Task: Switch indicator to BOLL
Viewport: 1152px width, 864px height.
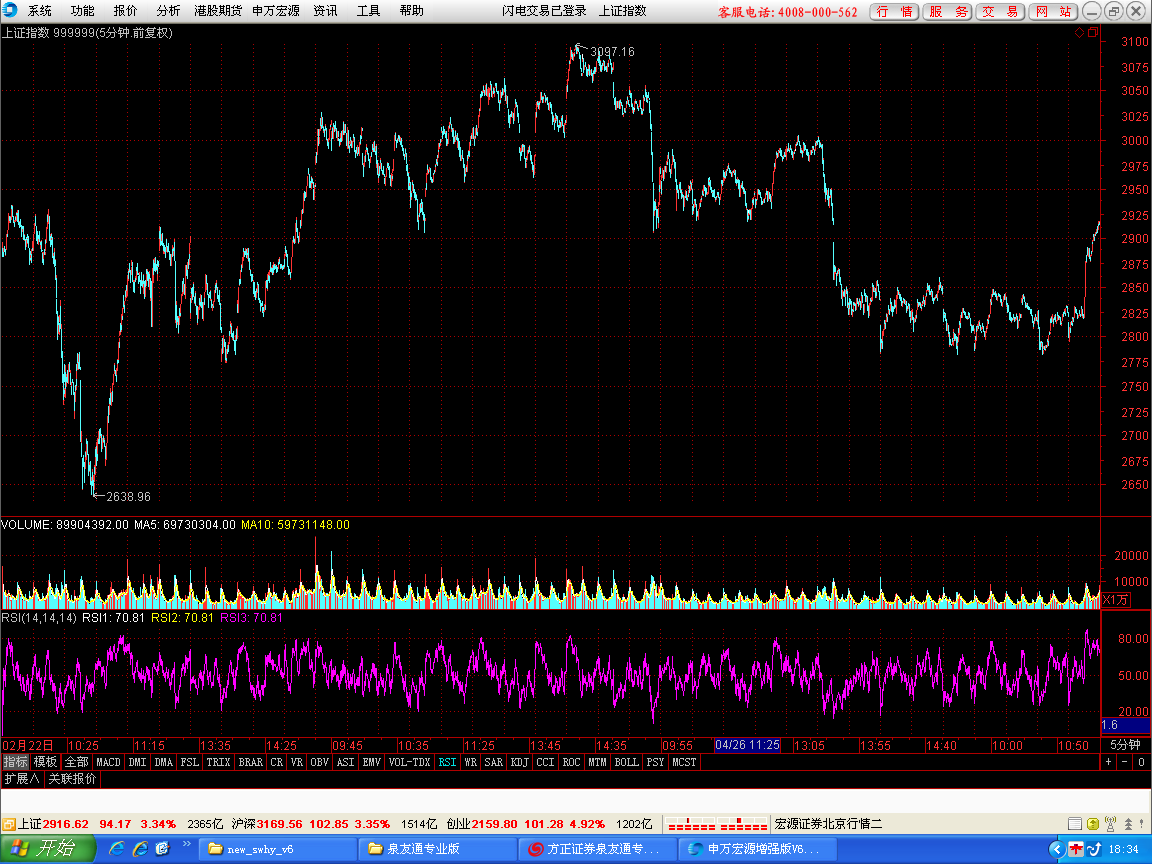Action: click(x=626, y=762)
